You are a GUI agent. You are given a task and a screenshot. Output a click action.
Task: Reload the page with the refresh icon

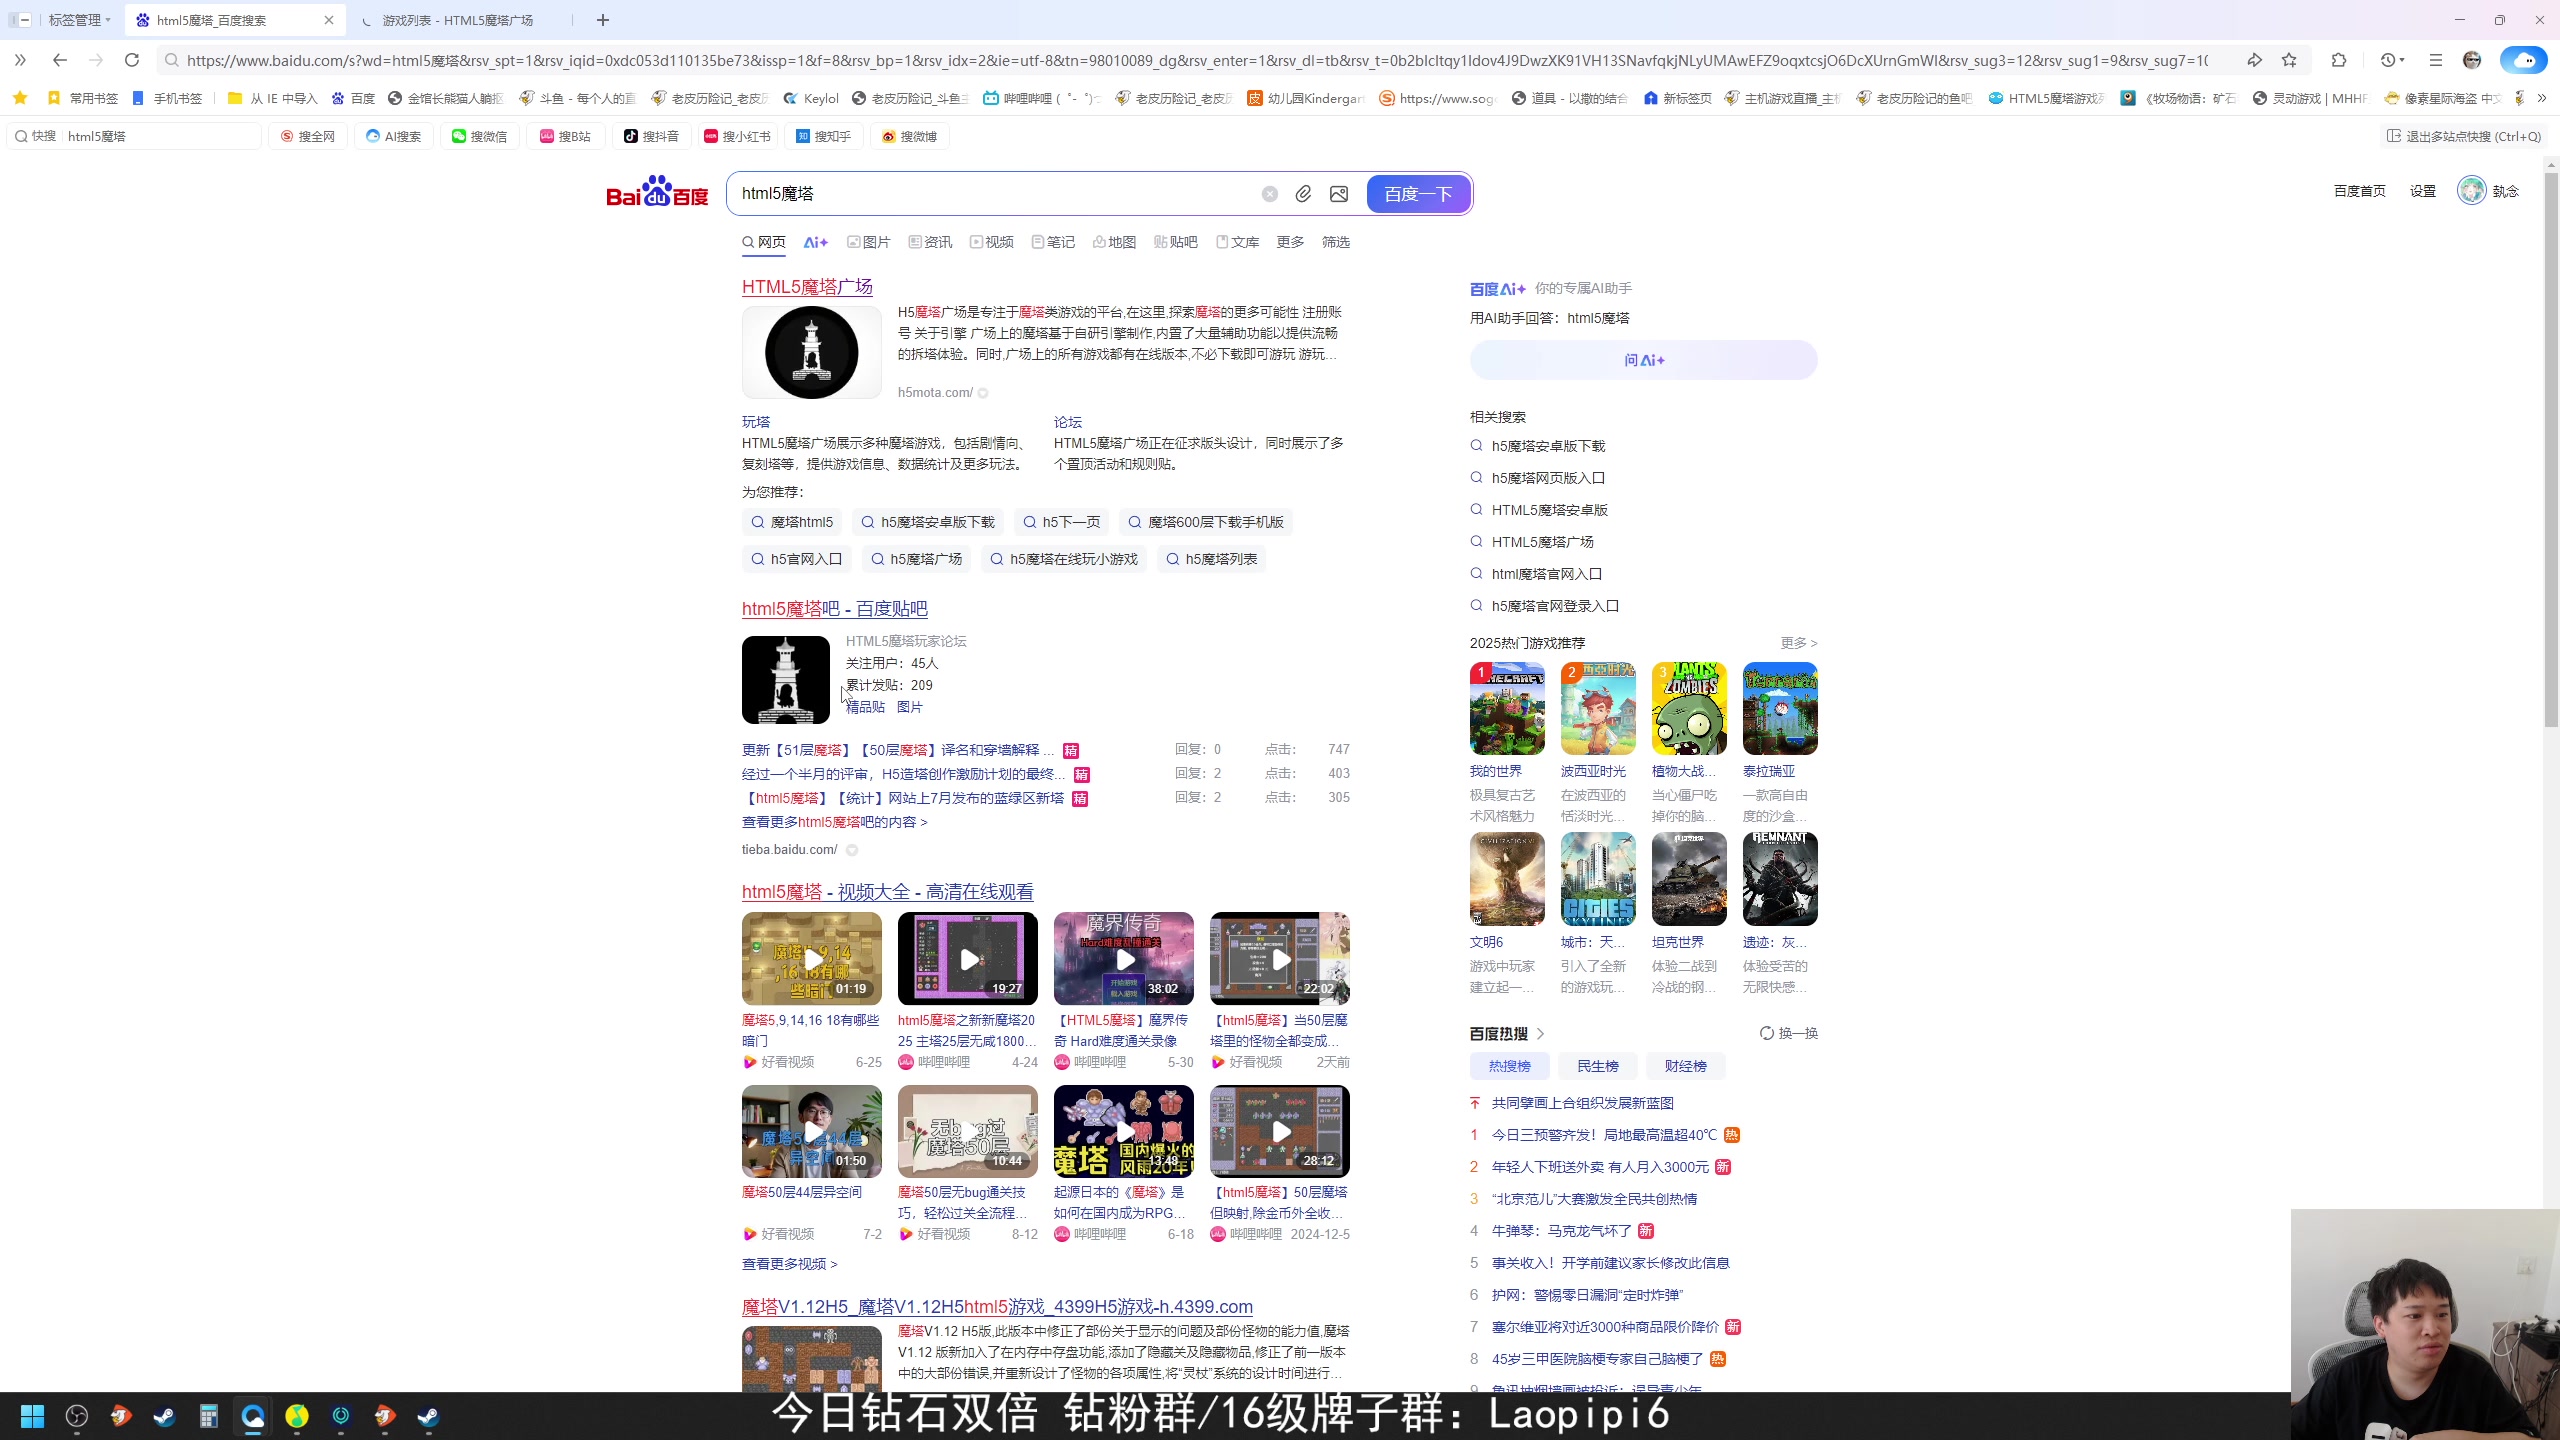pos(131,60)
